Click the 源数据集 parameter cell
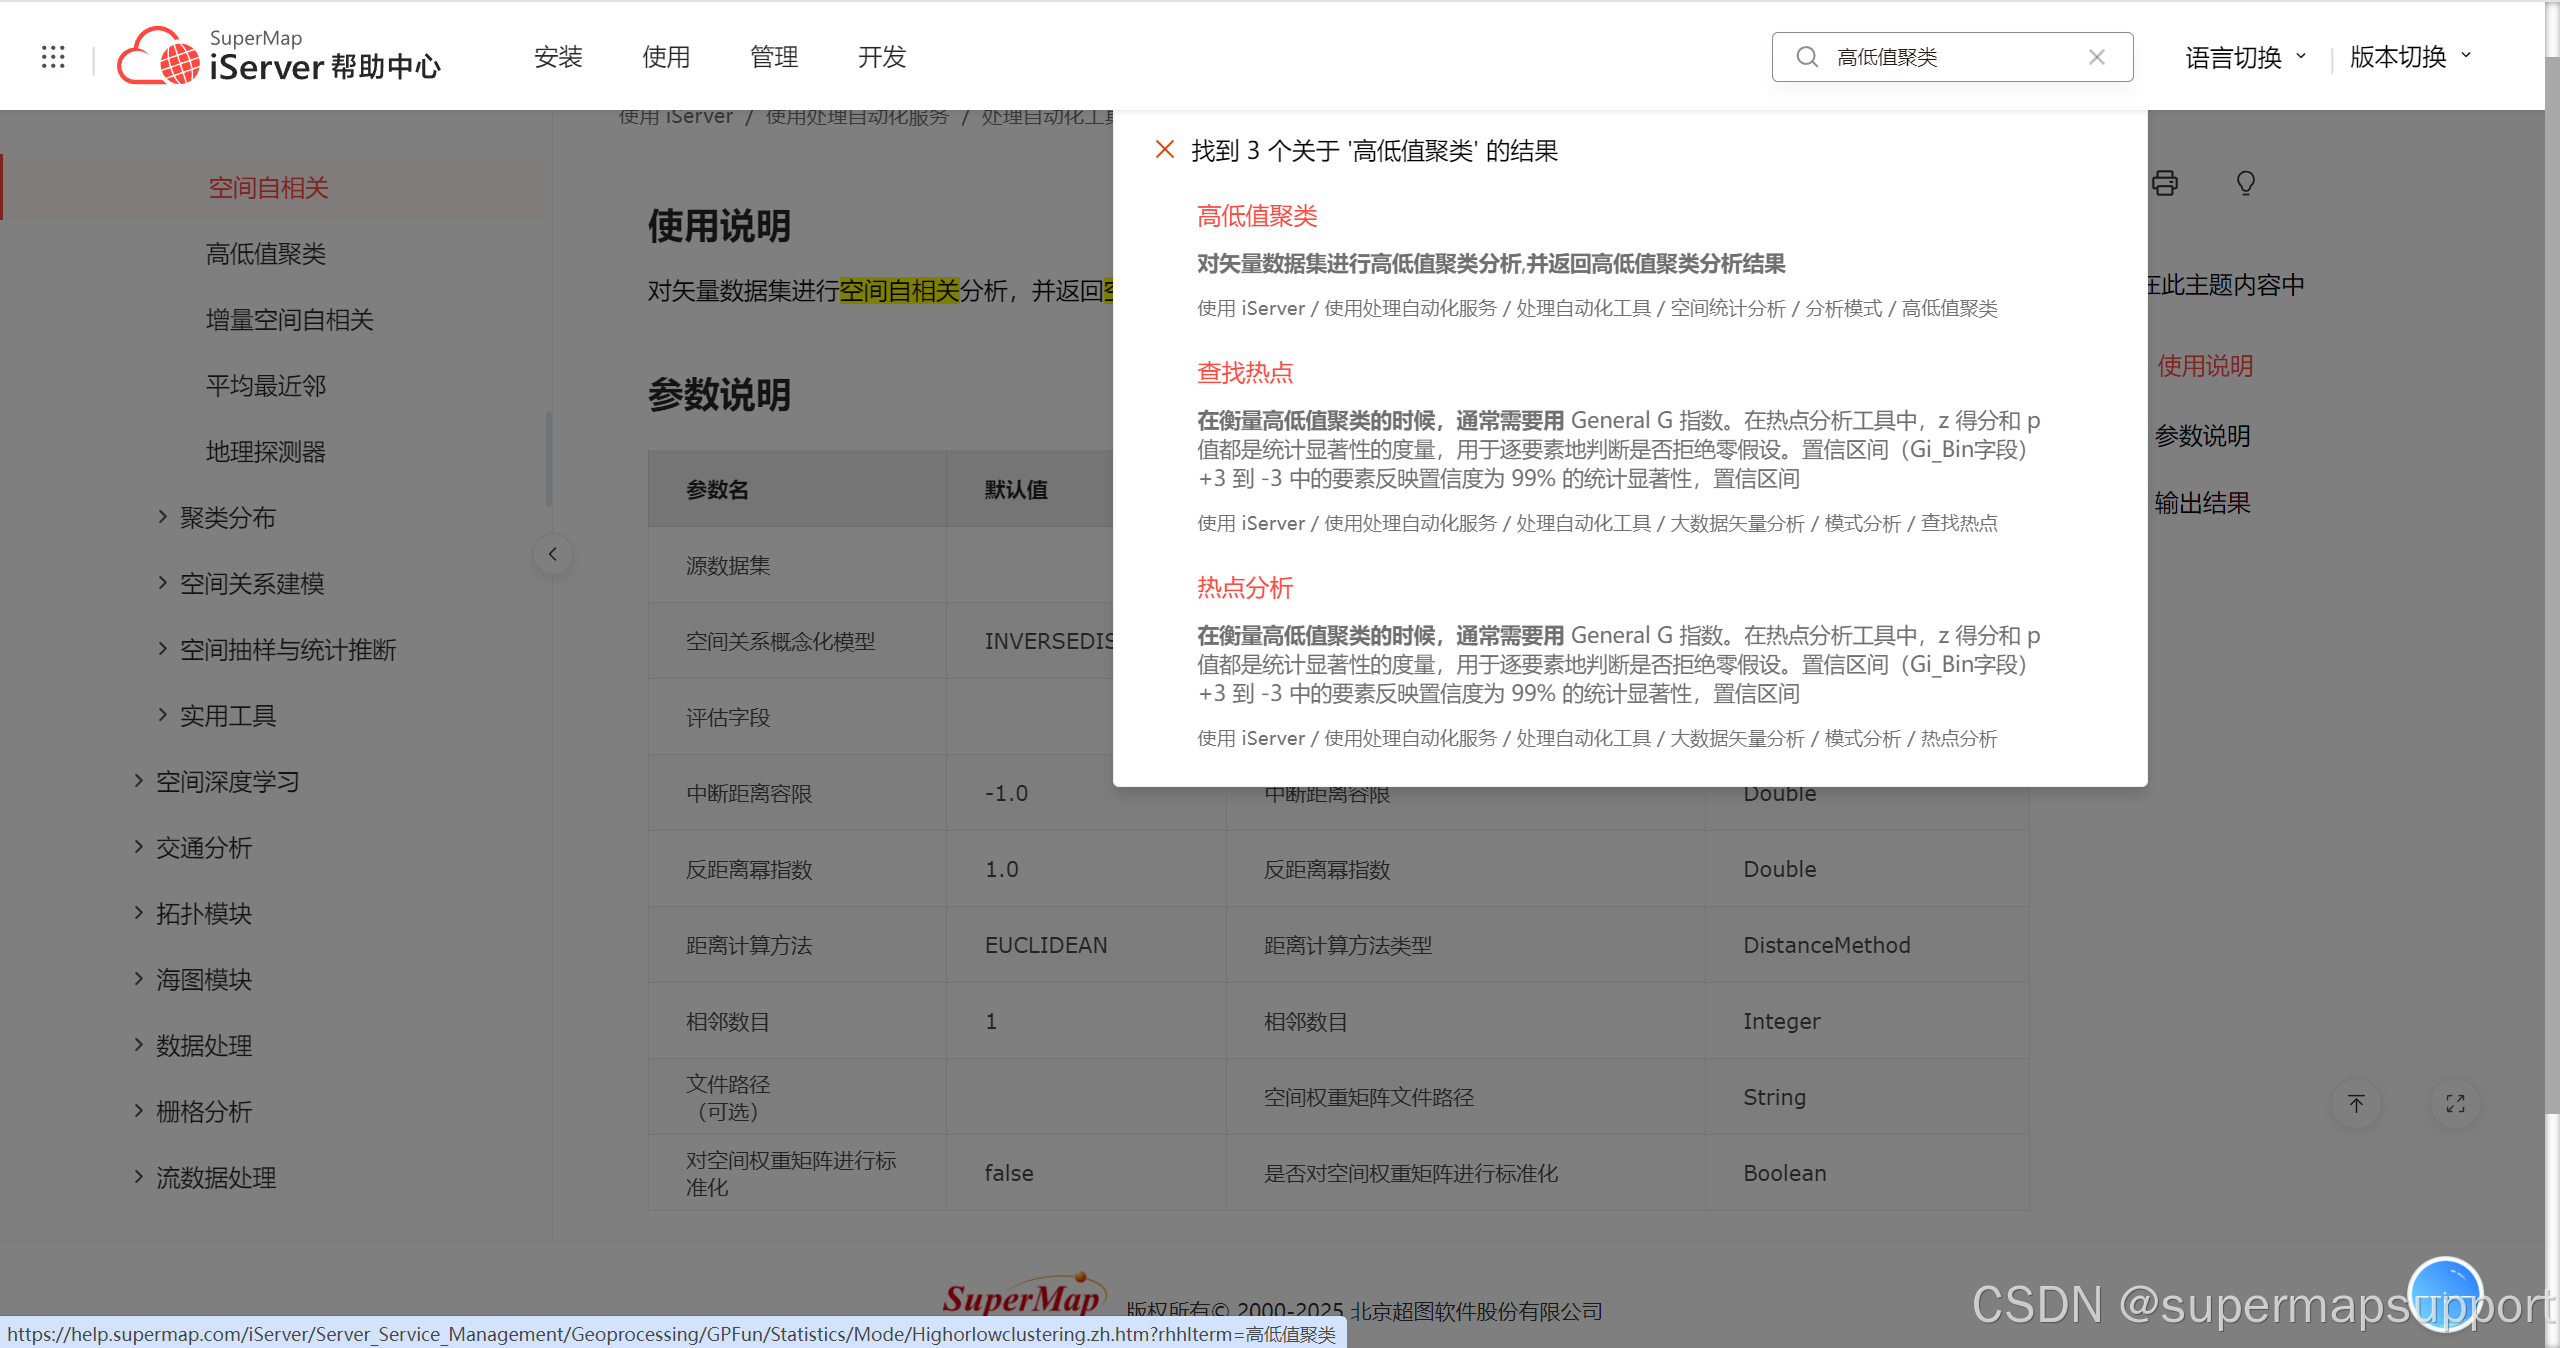Screen dimensions: 2560x1348 tap(797, 565)
